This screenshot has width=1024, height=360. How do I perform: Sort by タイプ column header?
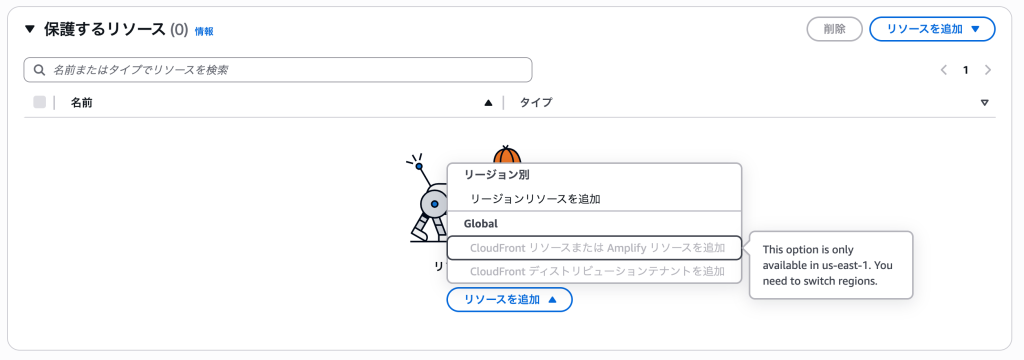click(x=536, y=103)
